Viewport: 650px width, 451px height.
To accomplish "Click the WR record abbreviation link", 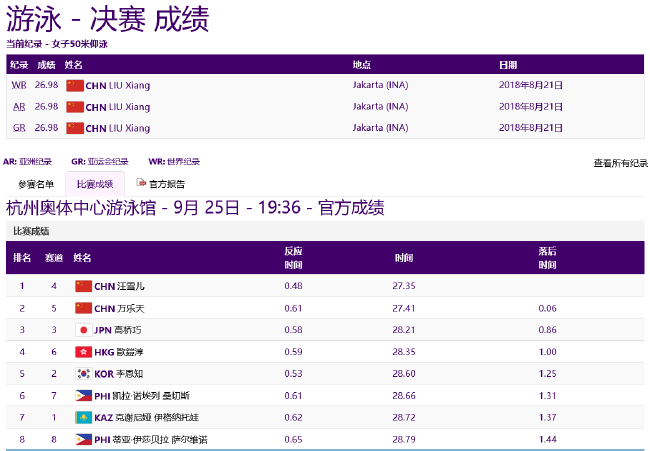I will tap(19, 85).
